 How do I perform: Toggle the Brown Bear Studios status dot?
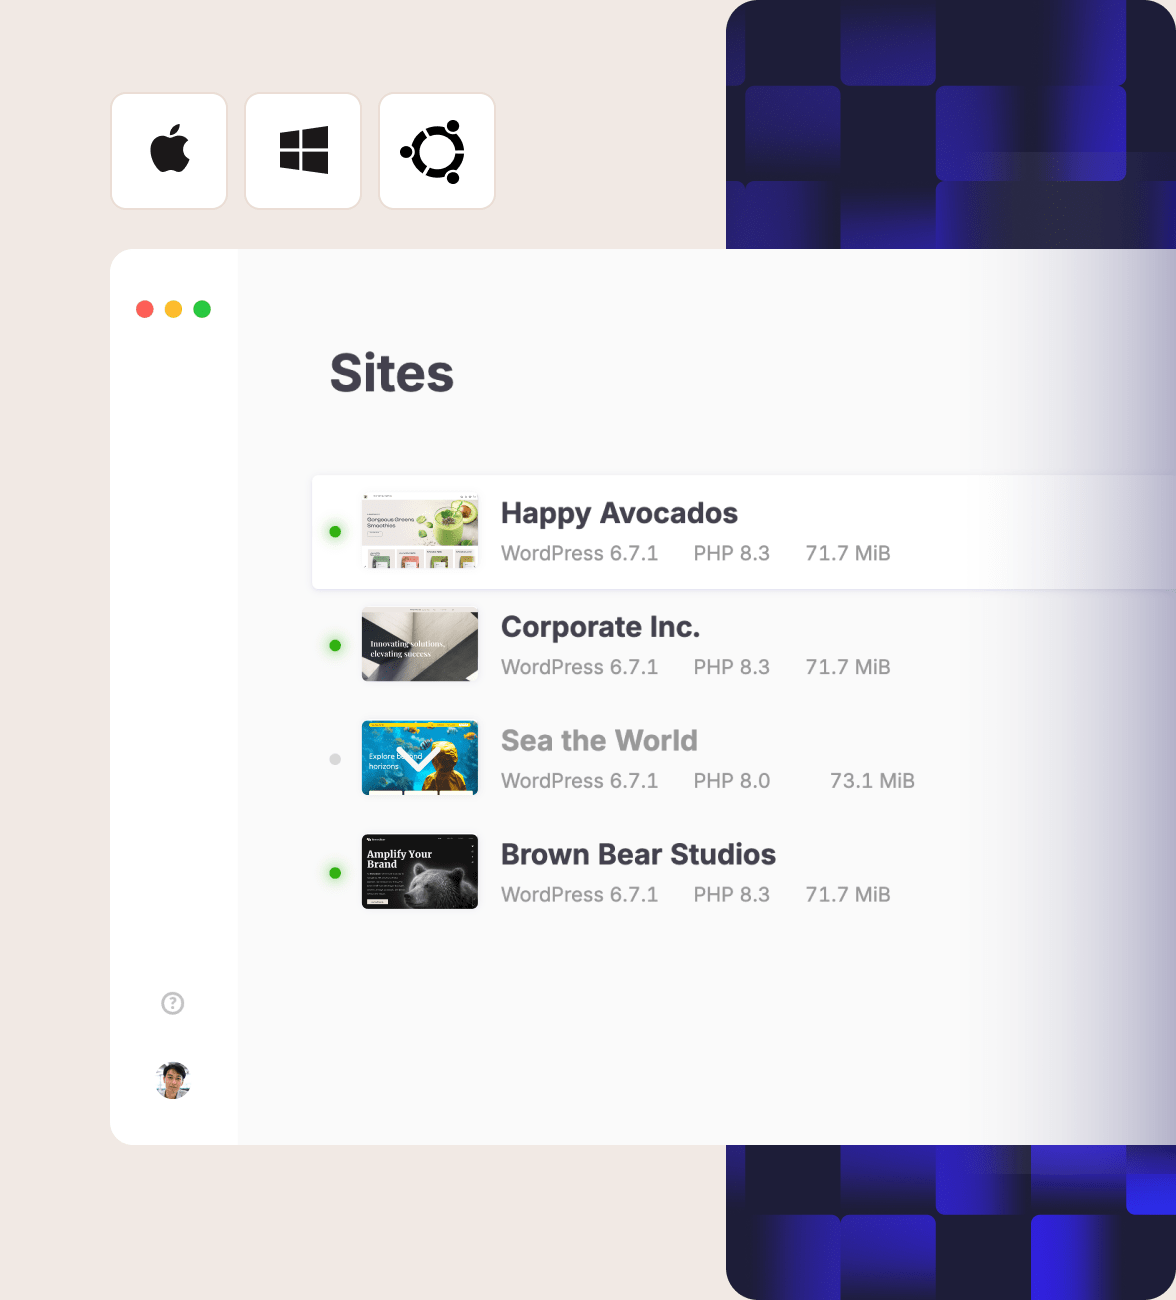tap(335, 873)
